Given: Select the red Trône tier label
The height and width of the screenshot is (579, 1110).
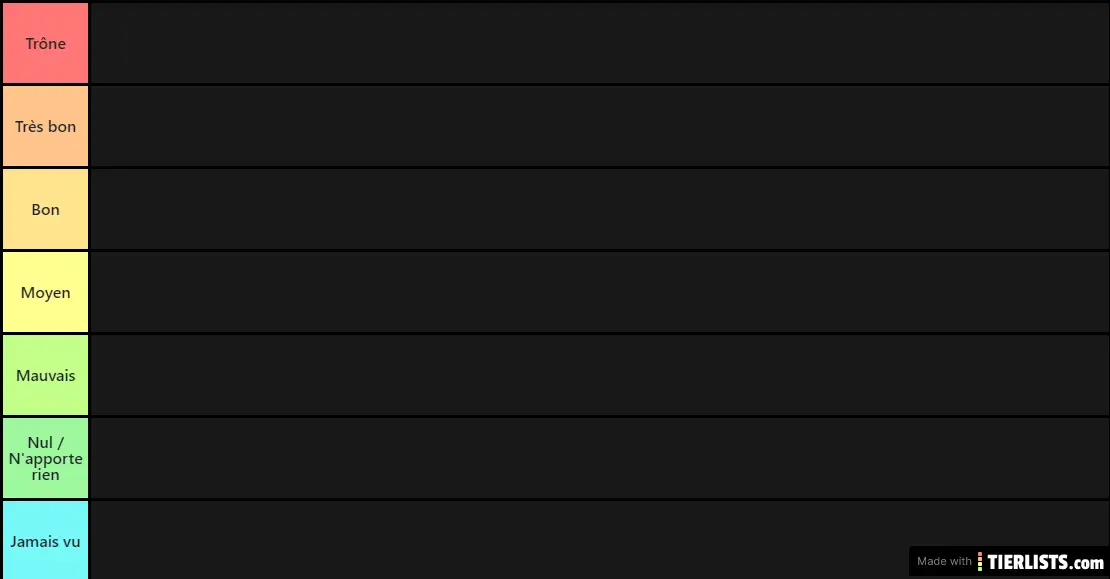Looking at the screenshot, I should [x=46, y=43].
